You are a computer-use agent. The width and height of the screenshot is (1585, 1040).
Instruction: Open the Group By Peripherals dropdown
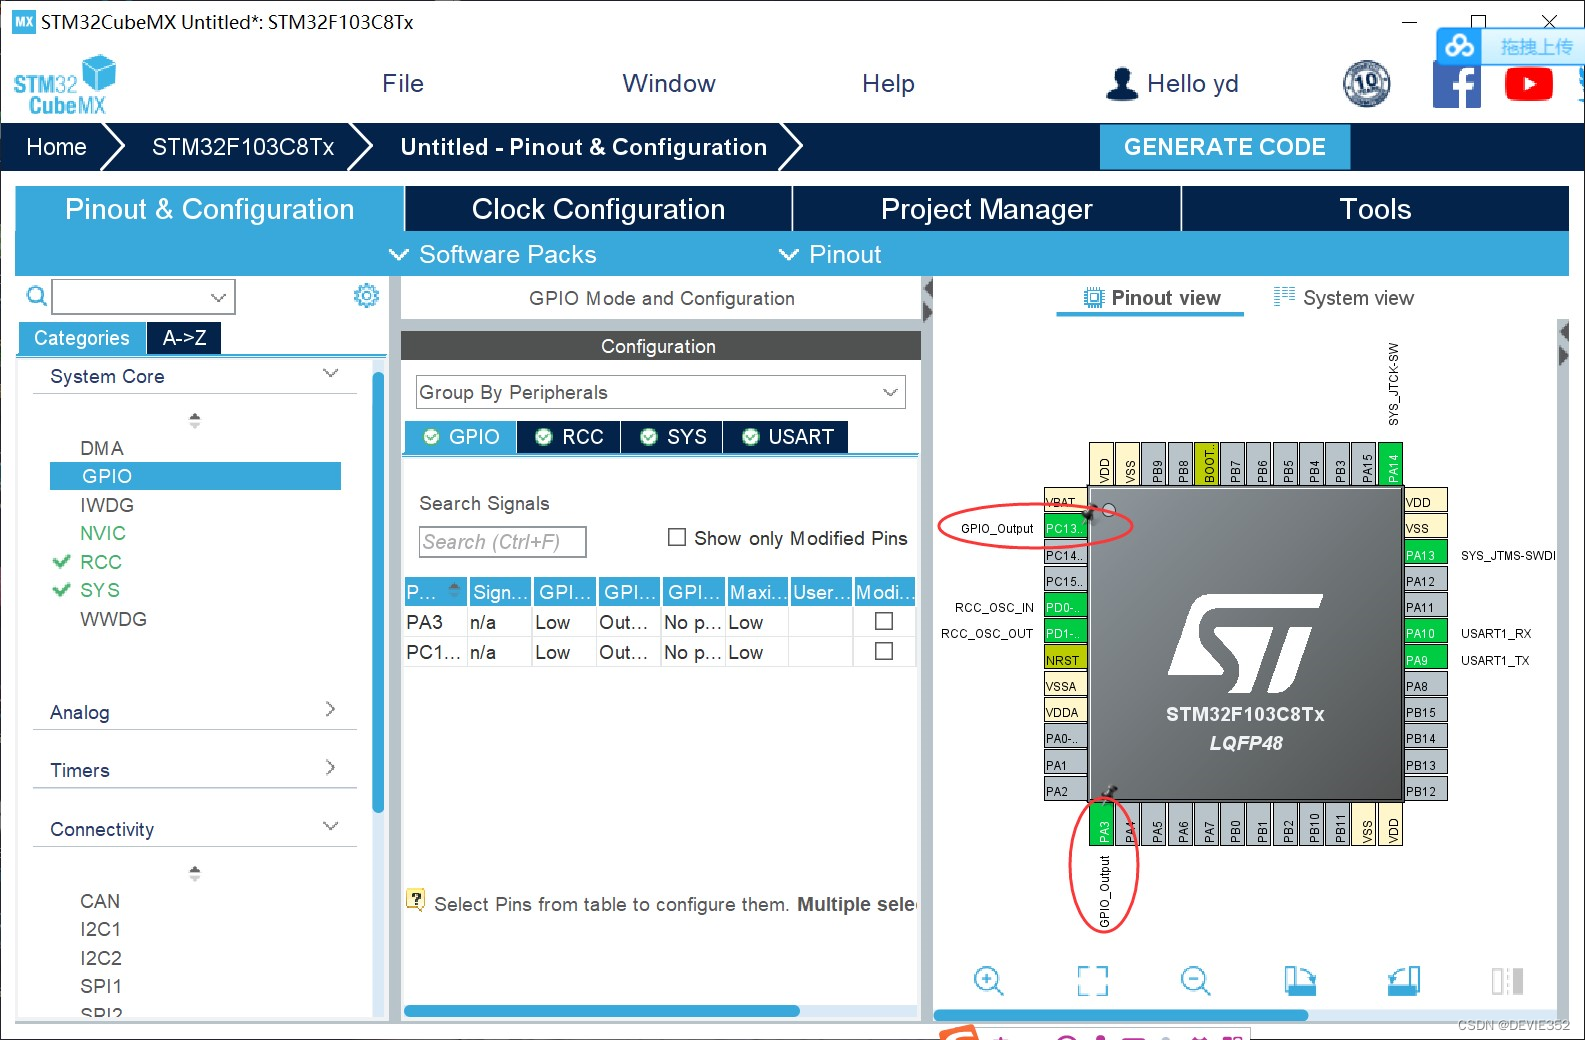[661, 392]
